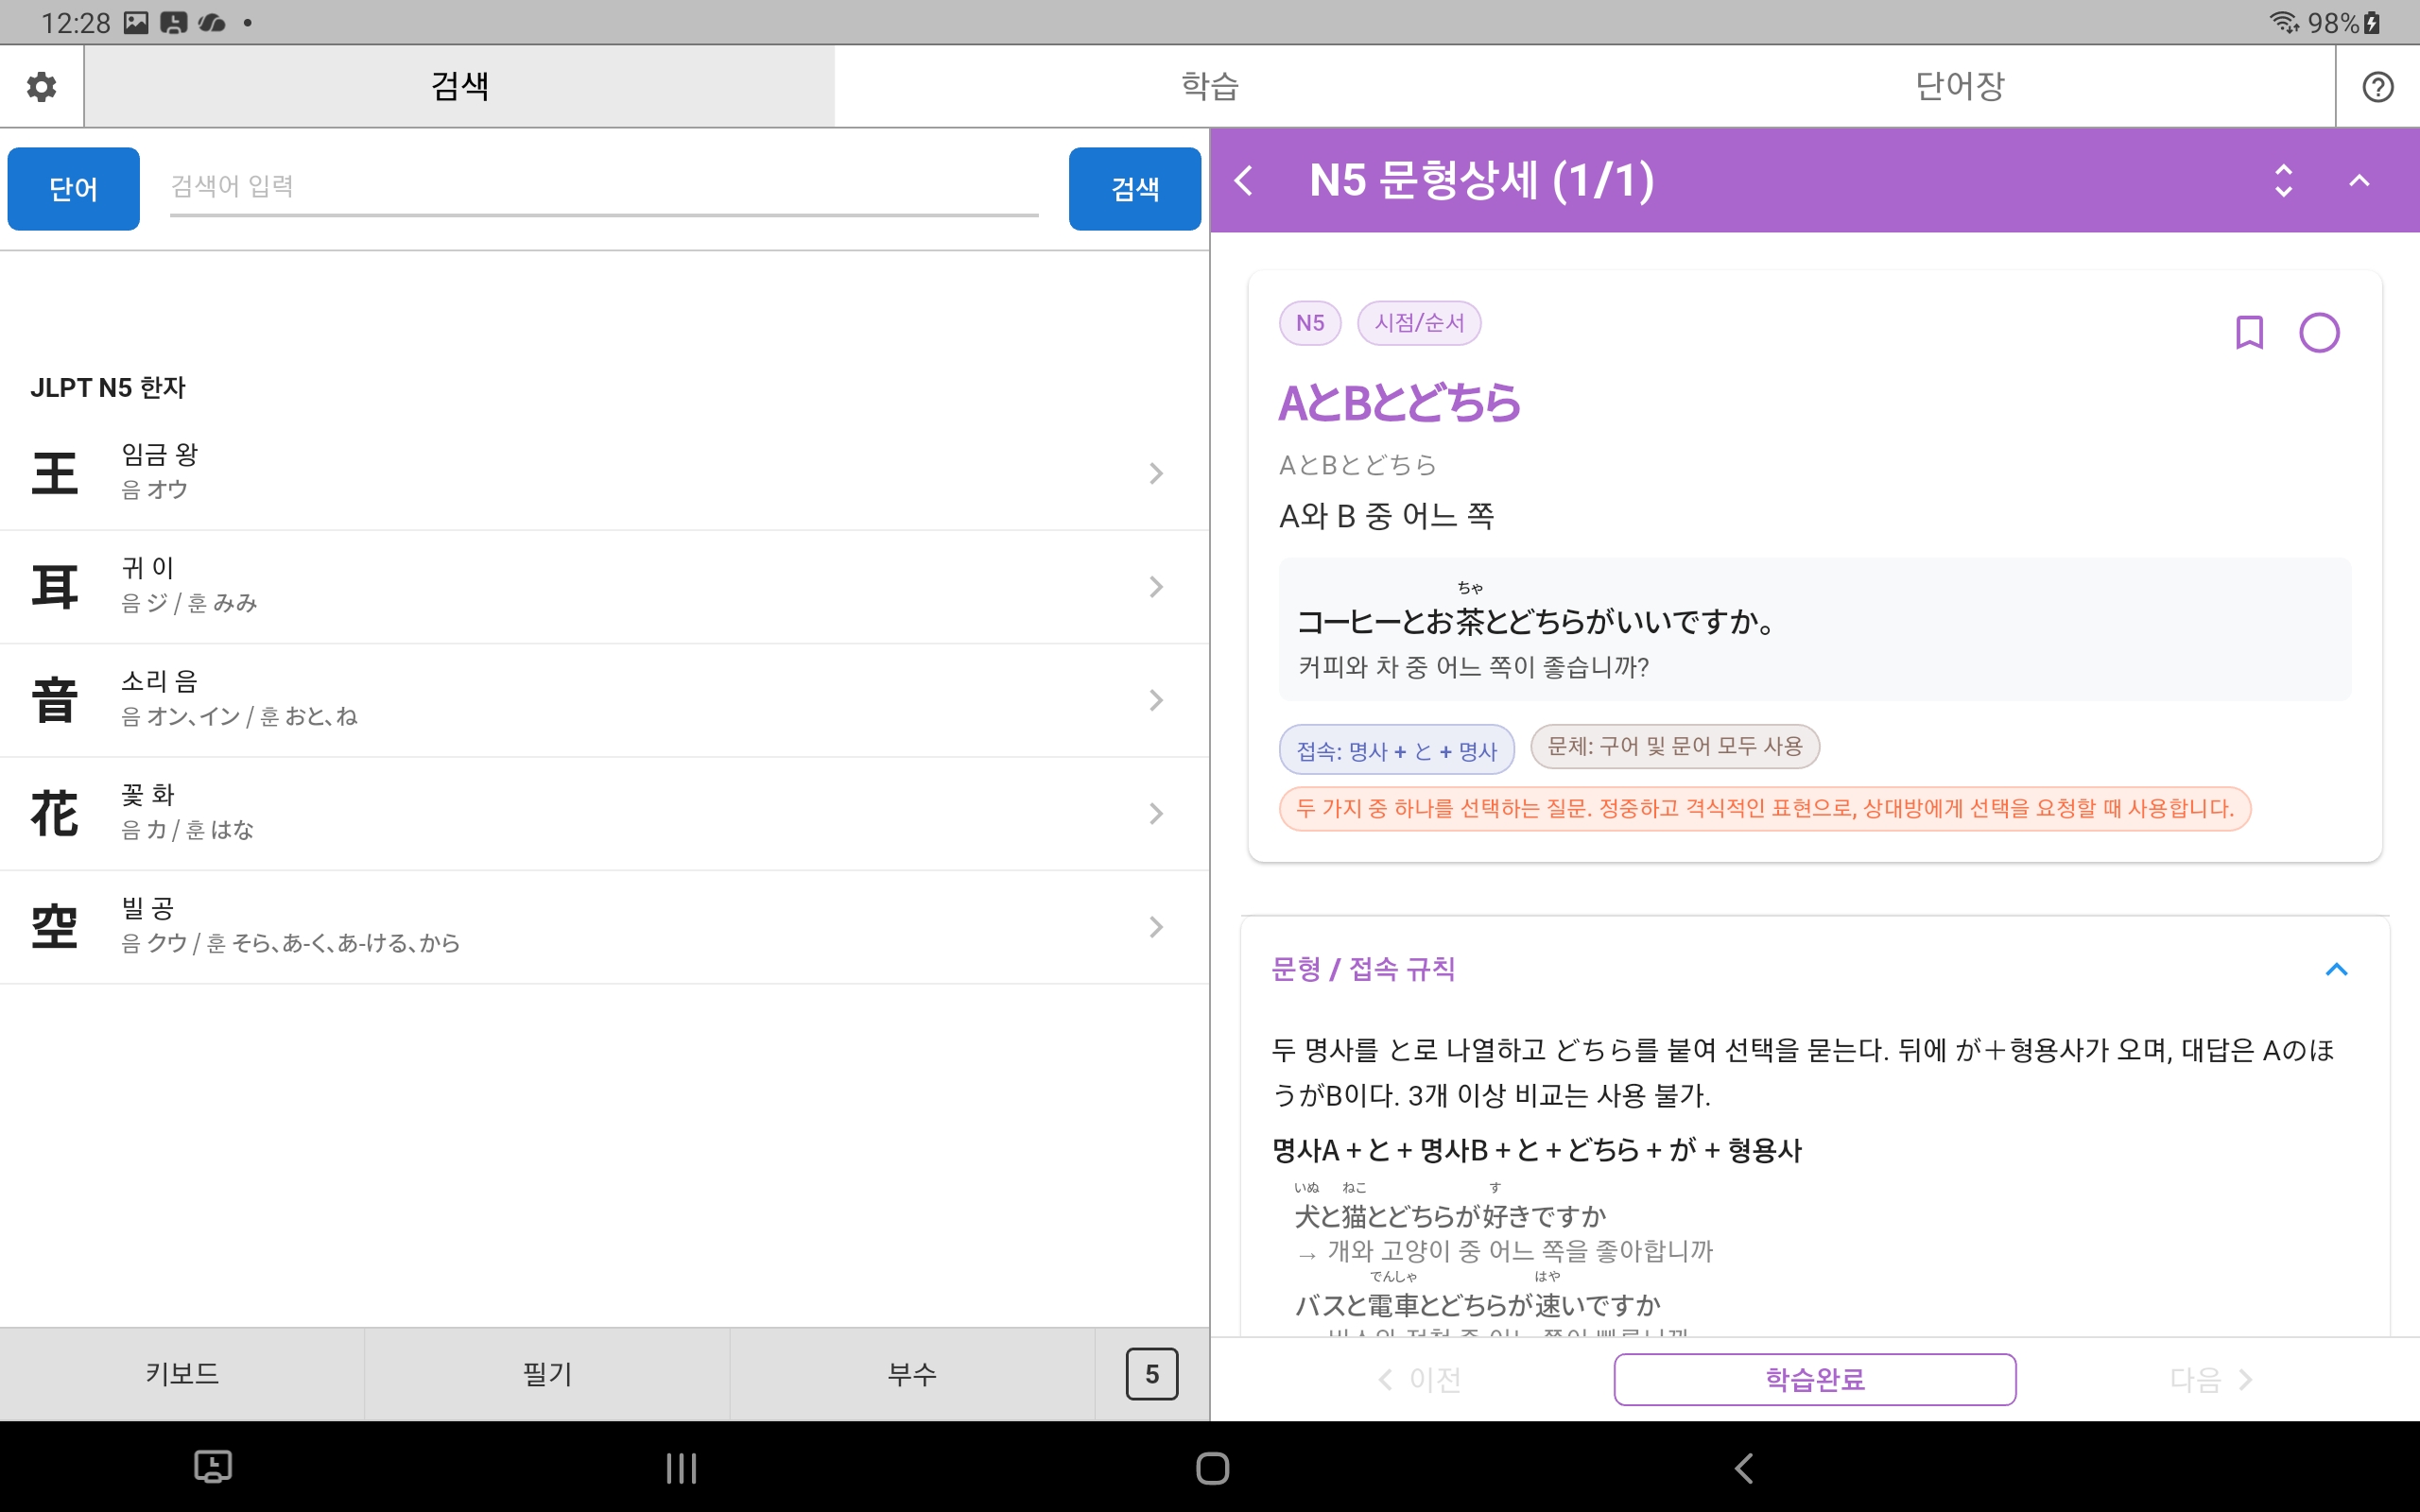This screenshot has width=2420, height=1512.
Task: Tap the JLPT level 5 box button
Action: tap(1152, 1374)
